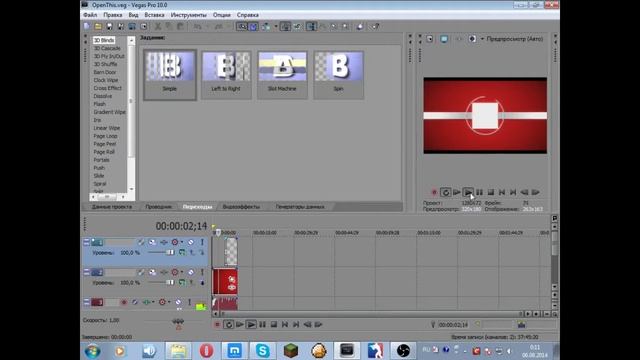
Task: Stop playback in the preview window
Action: pos(491,192)
